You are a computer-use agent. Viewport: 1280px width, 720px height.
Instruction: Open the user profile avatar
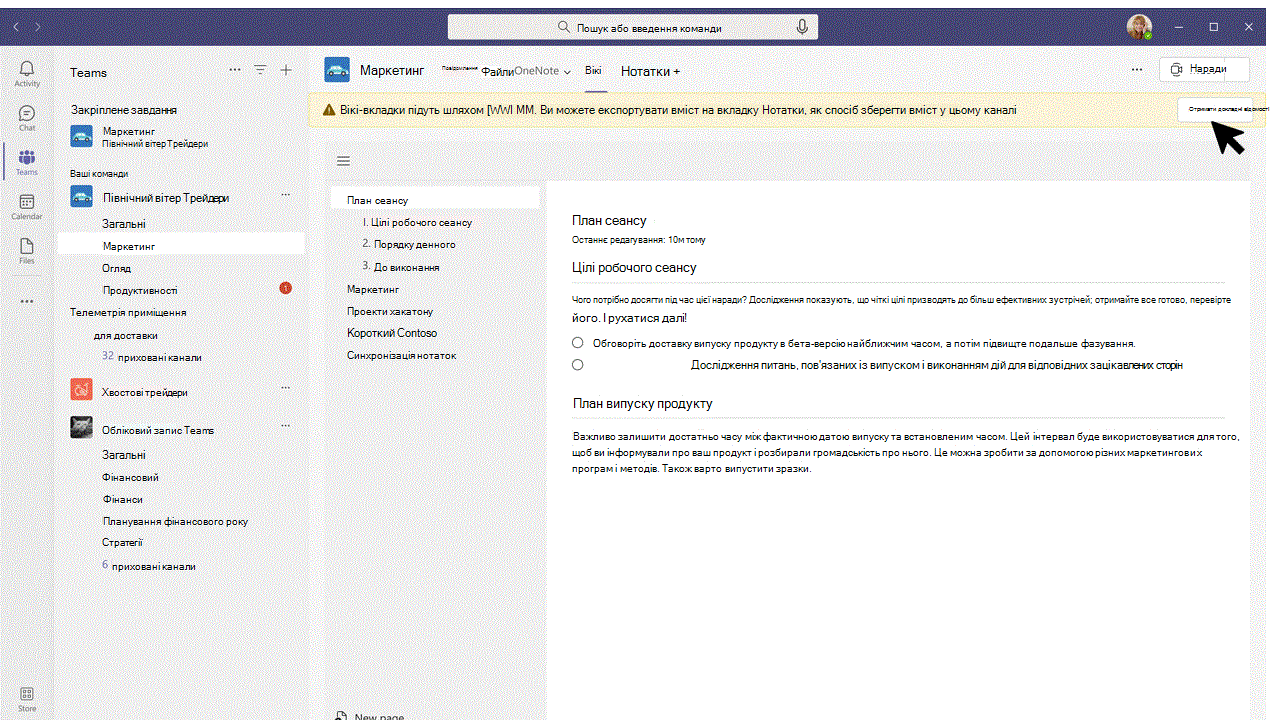click(x=1139, y=27)
